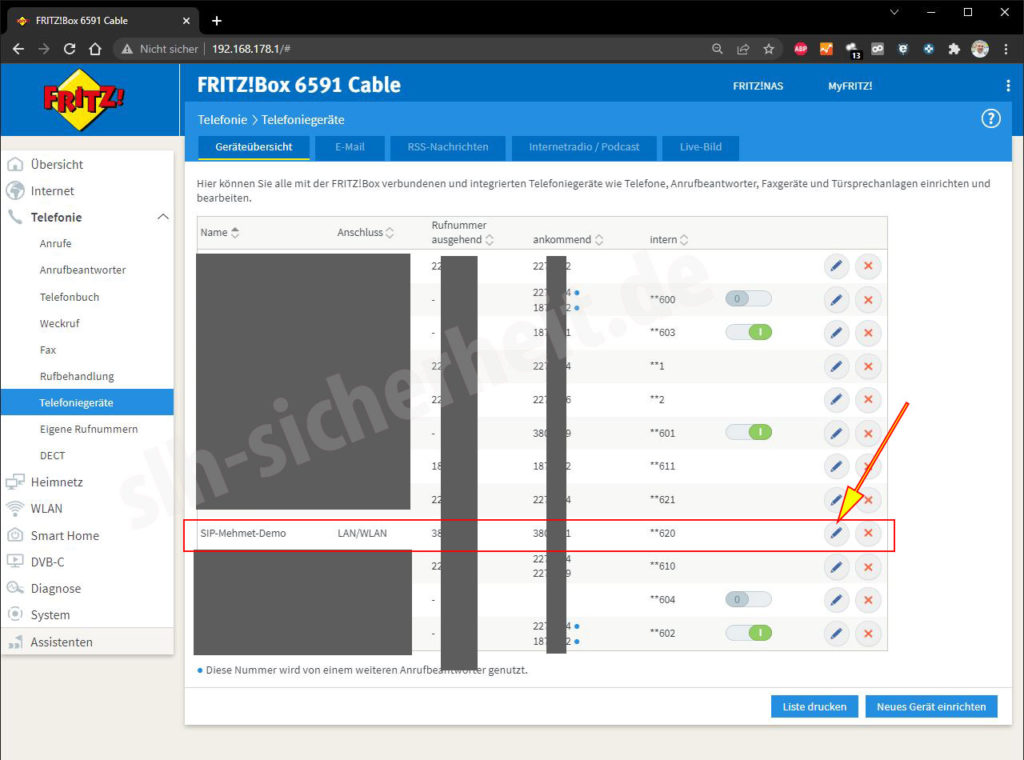1024x760 pixels.
Task: Edit the device with extension **2
Action: 836,400
